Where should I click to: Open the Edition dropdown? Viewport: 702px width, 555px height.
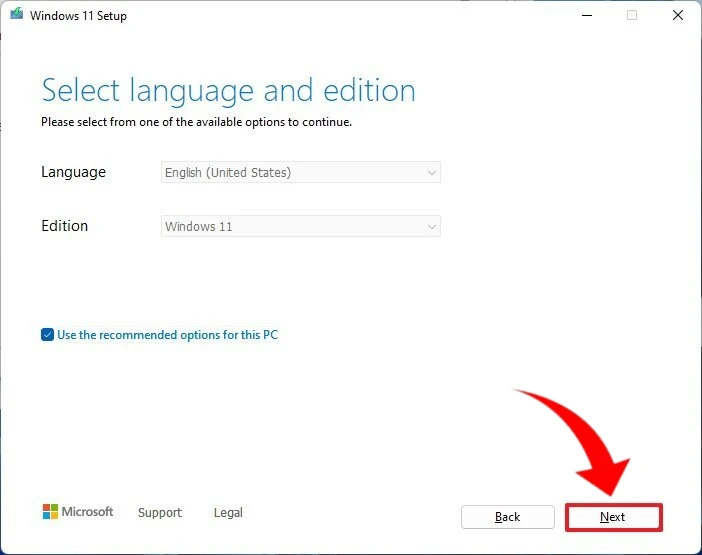301,226
